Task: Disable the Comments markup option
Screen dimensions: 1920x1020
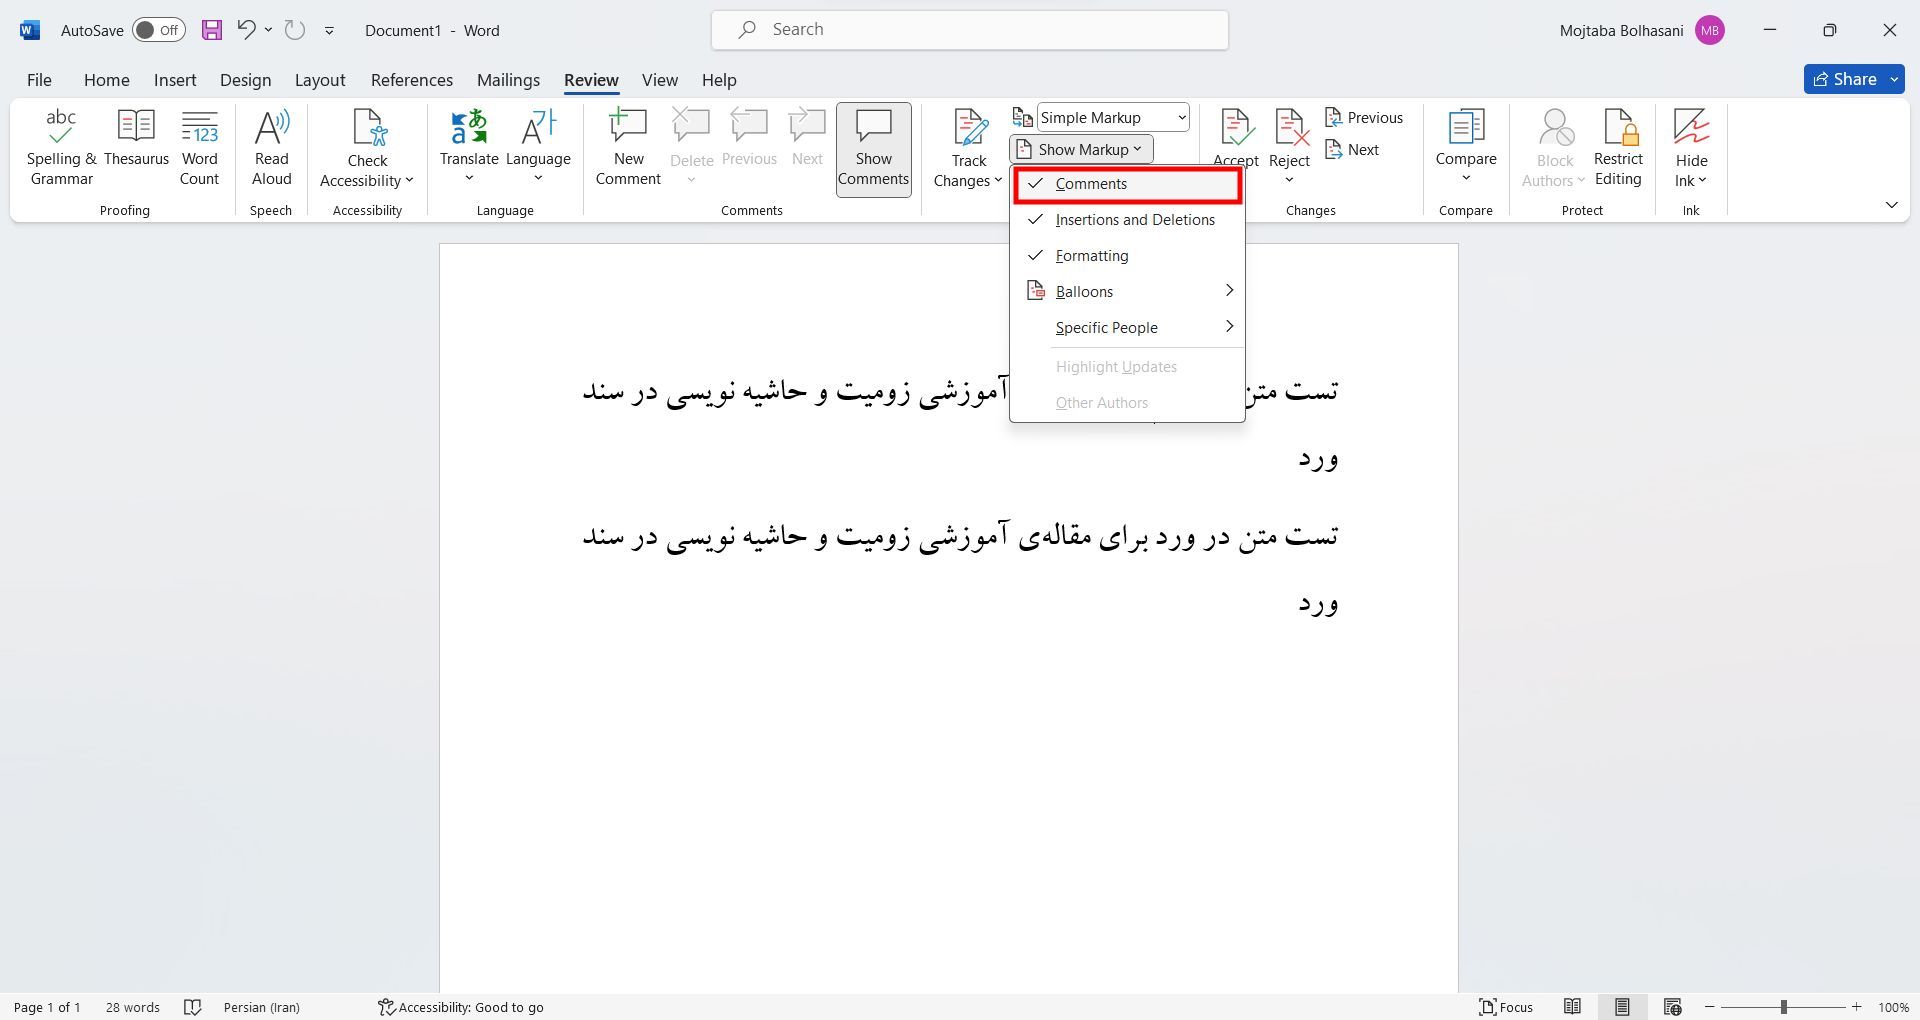Action: 1090,183
